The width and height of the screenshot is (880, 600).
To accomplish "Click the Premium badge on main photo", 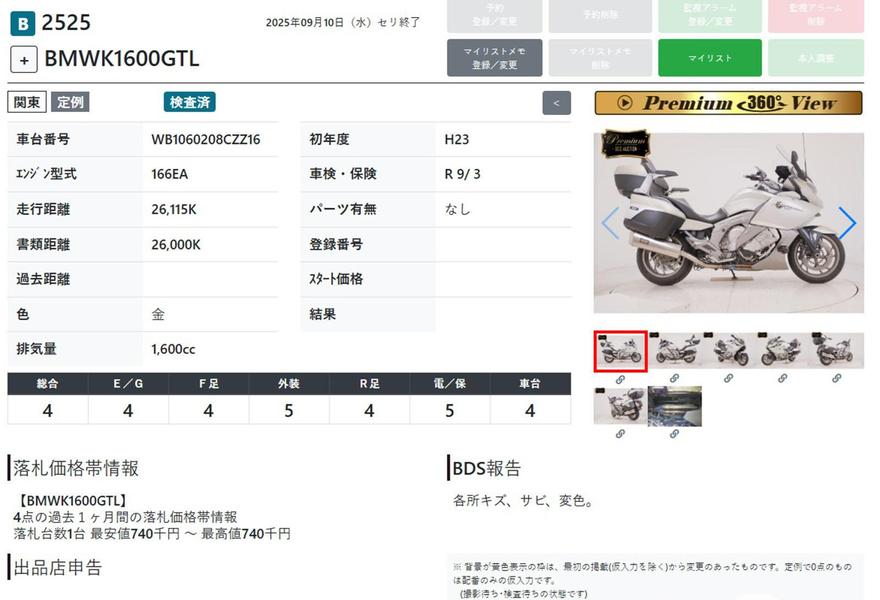I will pos(625,144).
